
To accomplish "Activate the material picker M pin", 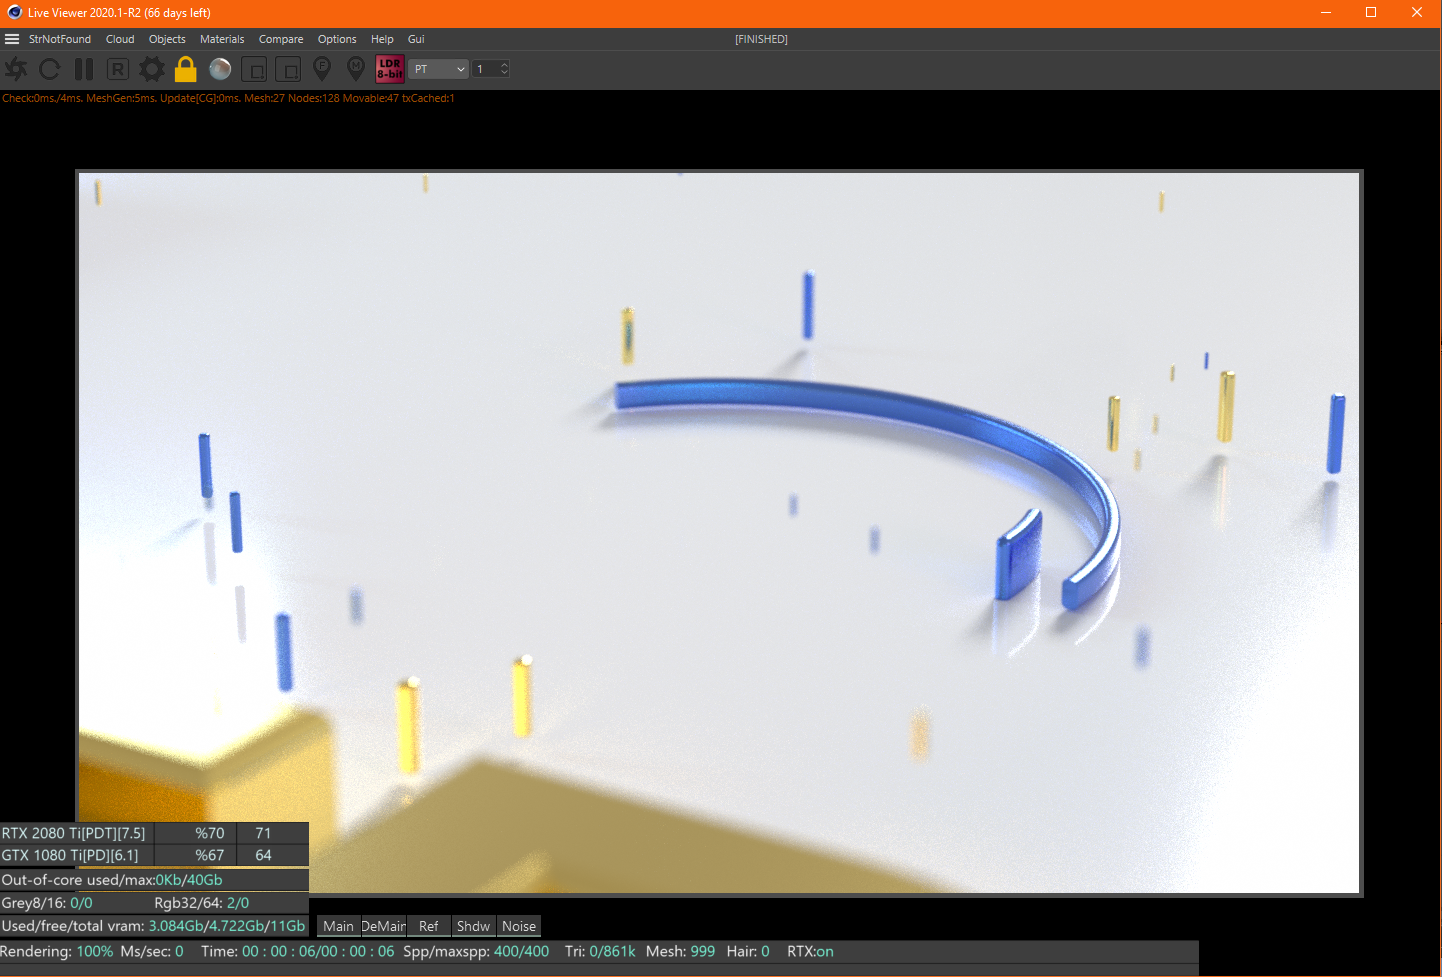I will (356, 69).
